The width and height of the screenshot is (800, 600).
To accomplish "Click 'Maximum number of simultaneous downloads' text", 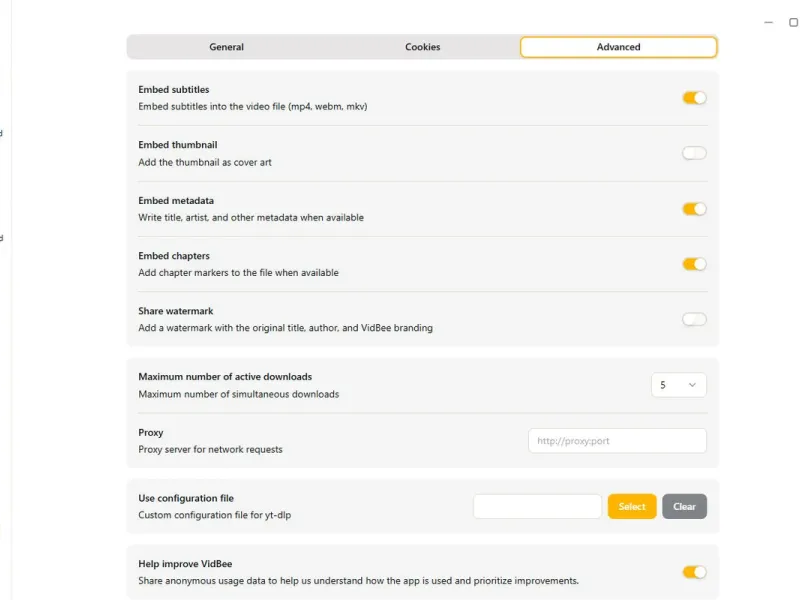I will tap(238, 394).
